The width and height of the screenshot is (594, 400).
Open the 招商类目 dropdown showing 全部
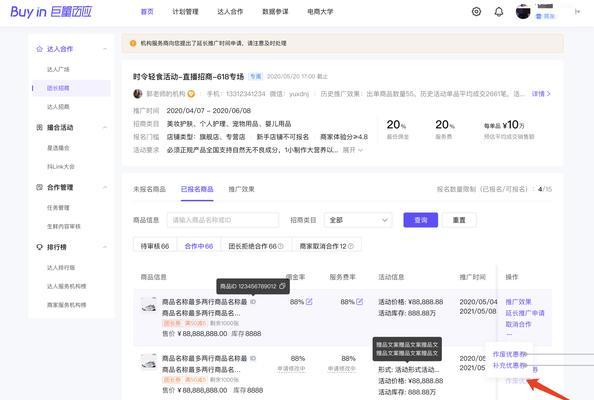(x=358, y=220)
